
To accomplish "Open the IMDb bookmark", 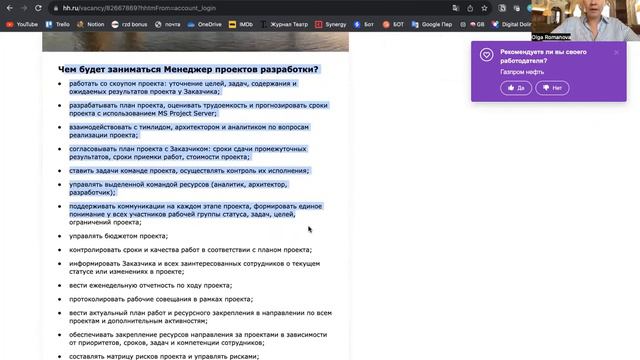I will coord(241,24).
